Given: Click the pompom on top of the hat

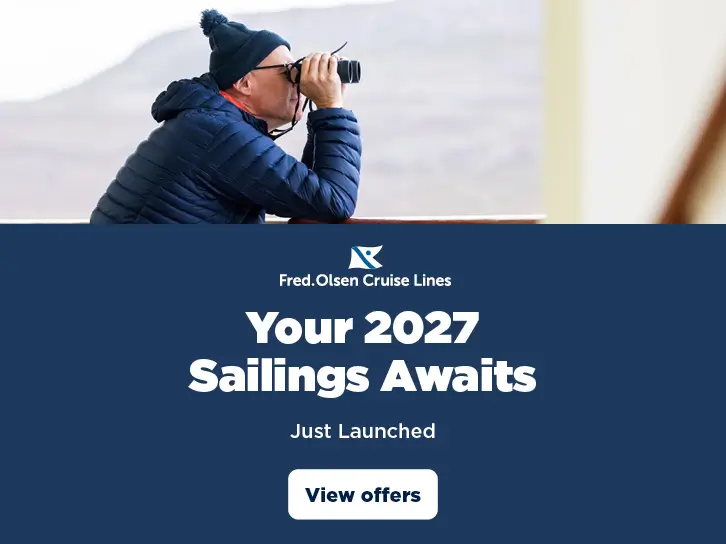Looking at the screenshot, I should tap(213, 23).
